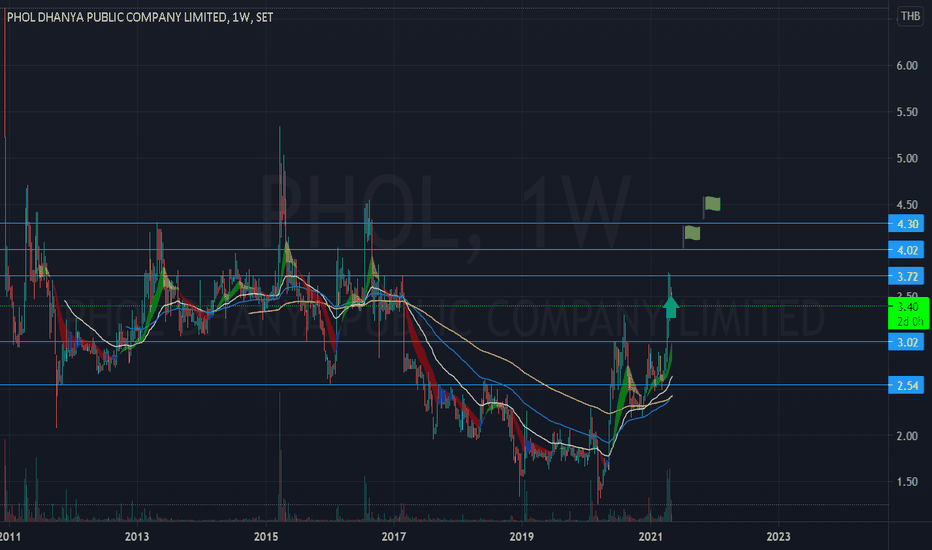The width and height of the screenshot is (932, 550).
Task: Click the 2015 time axis label
Action: click(266, 536)
